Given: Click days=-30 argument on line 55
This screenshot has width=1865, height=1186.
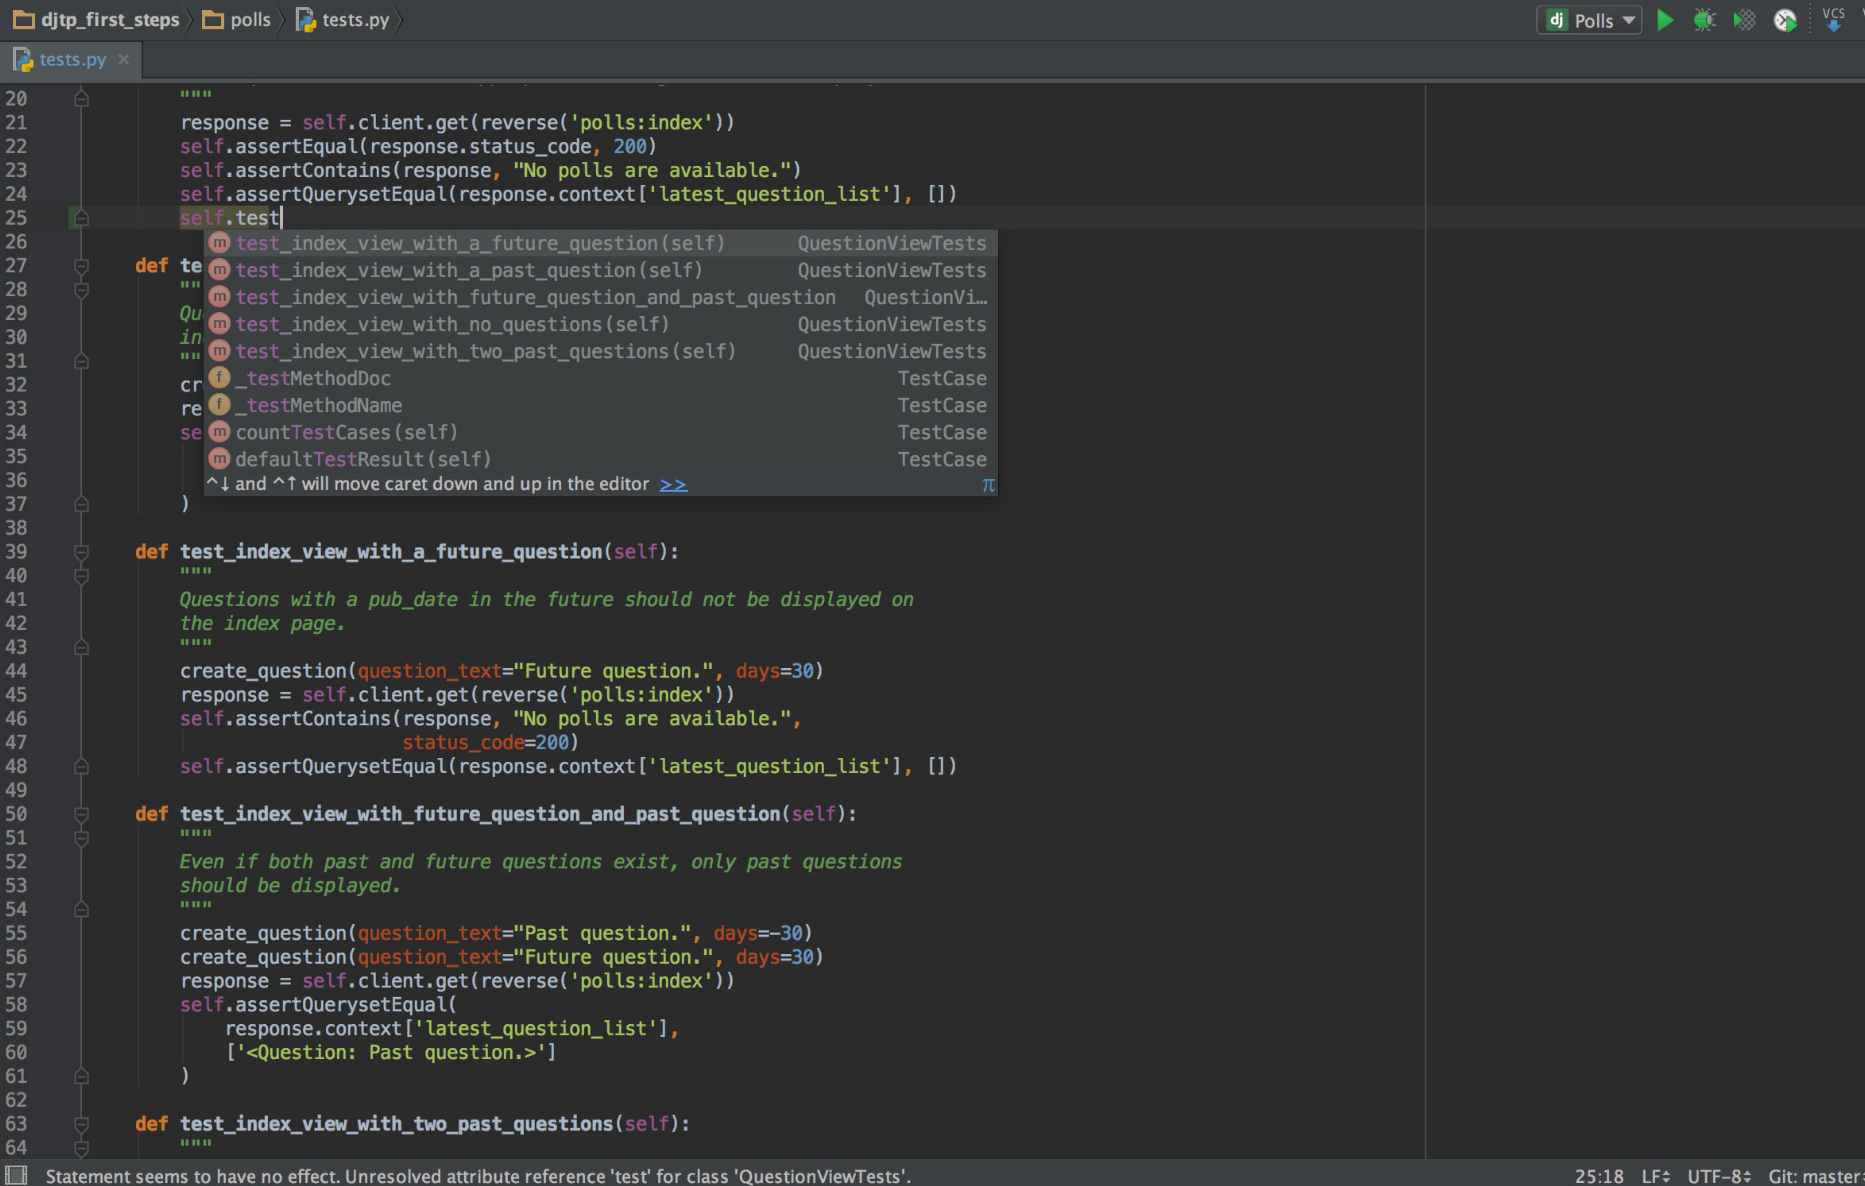Looking at the screenshot, I should (758, 933).
